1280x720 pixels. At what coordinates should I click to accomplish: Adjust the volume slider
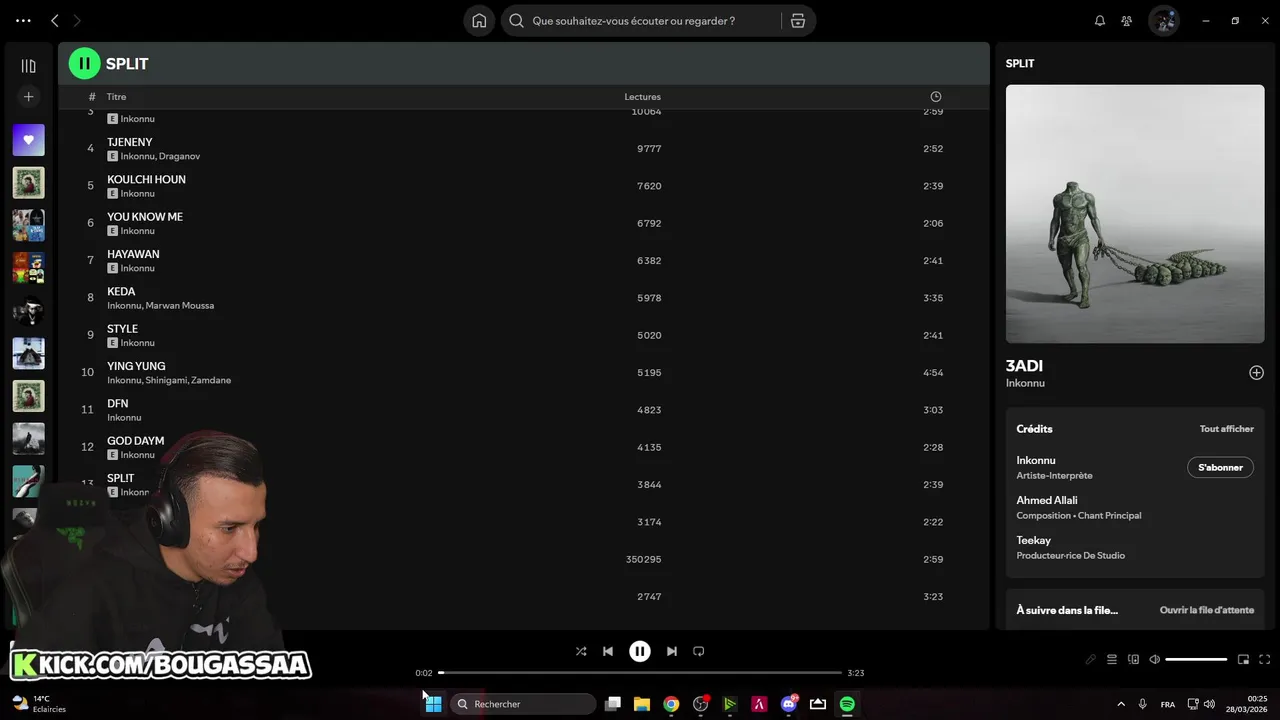pyautogui.click(x=1196, y=659)
